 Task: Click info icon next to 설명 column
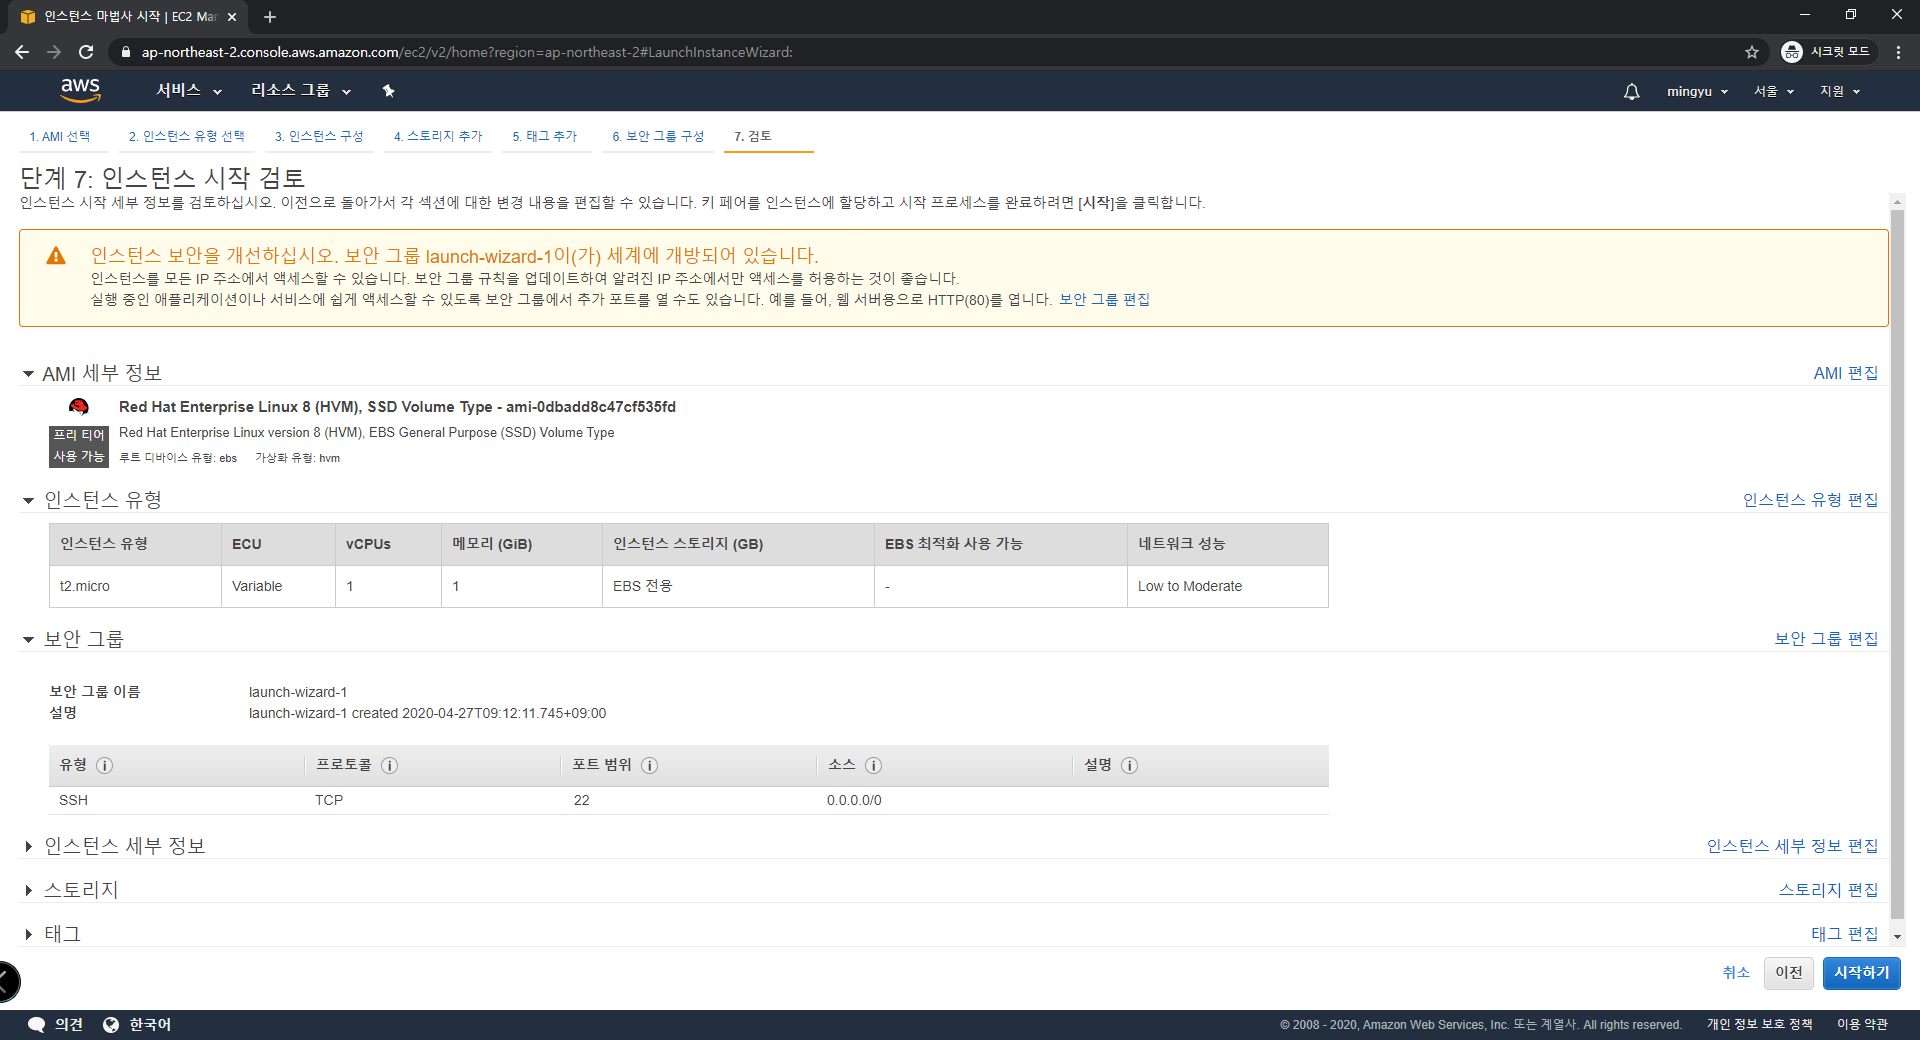(x=1129, y=765)
